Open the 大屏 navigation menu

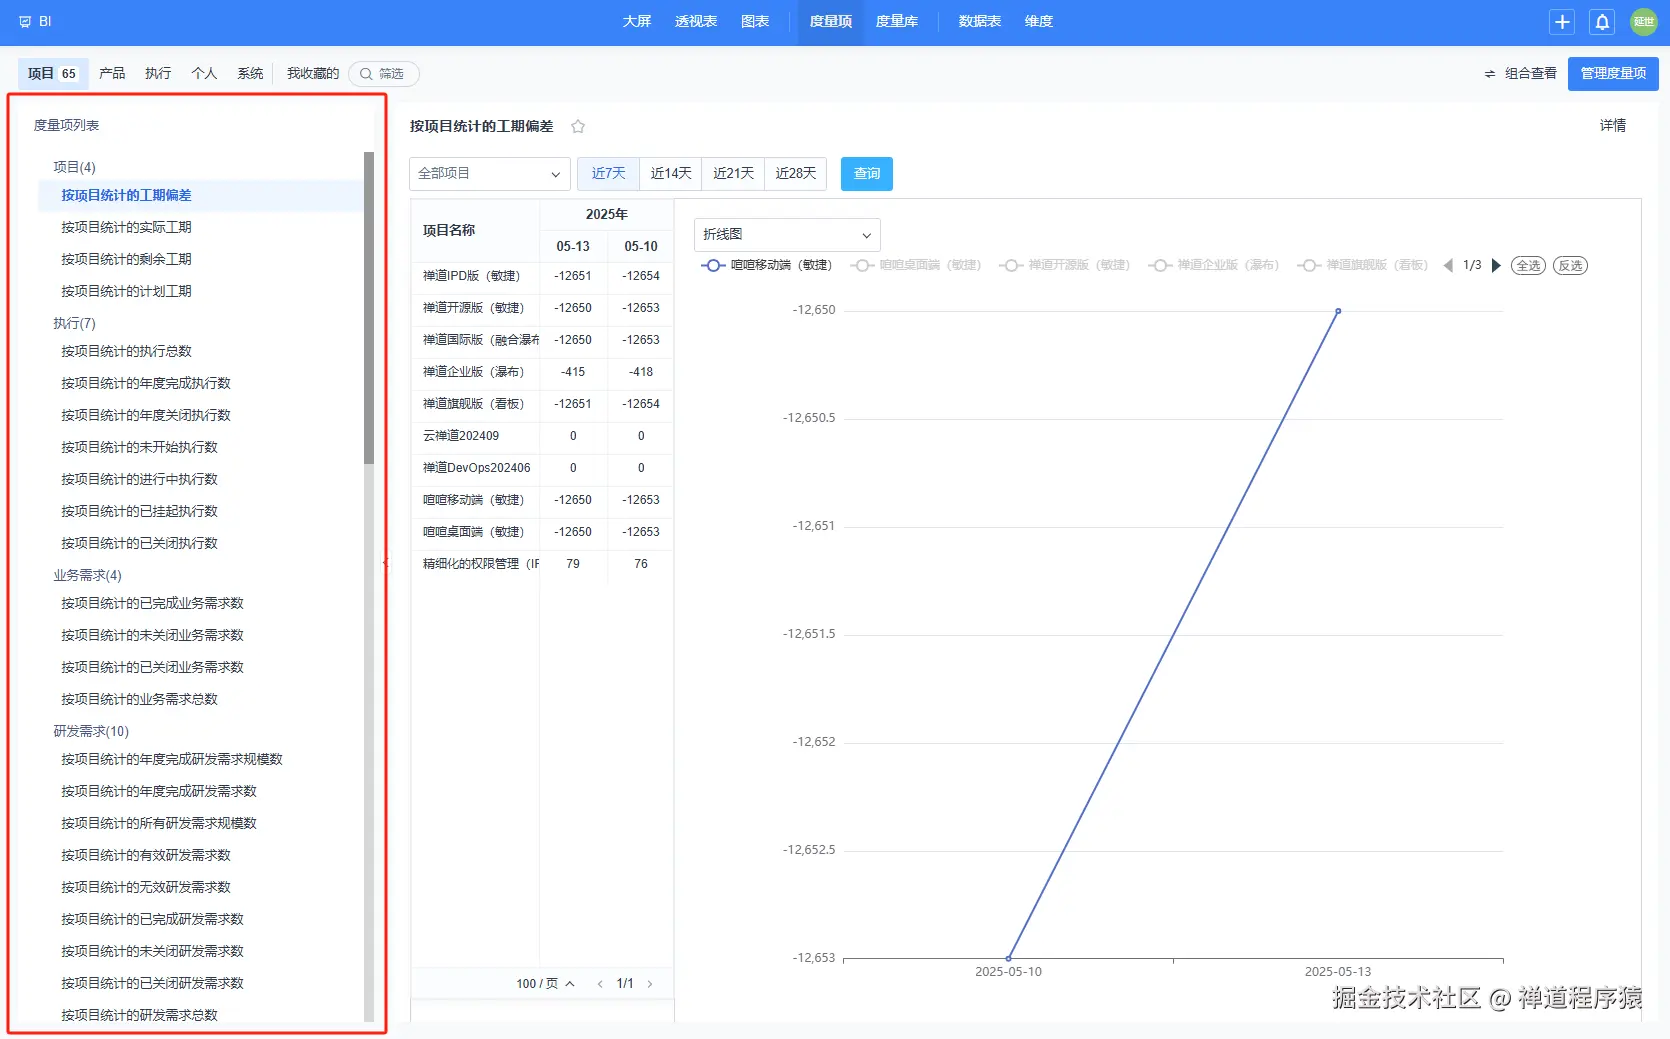637,22
